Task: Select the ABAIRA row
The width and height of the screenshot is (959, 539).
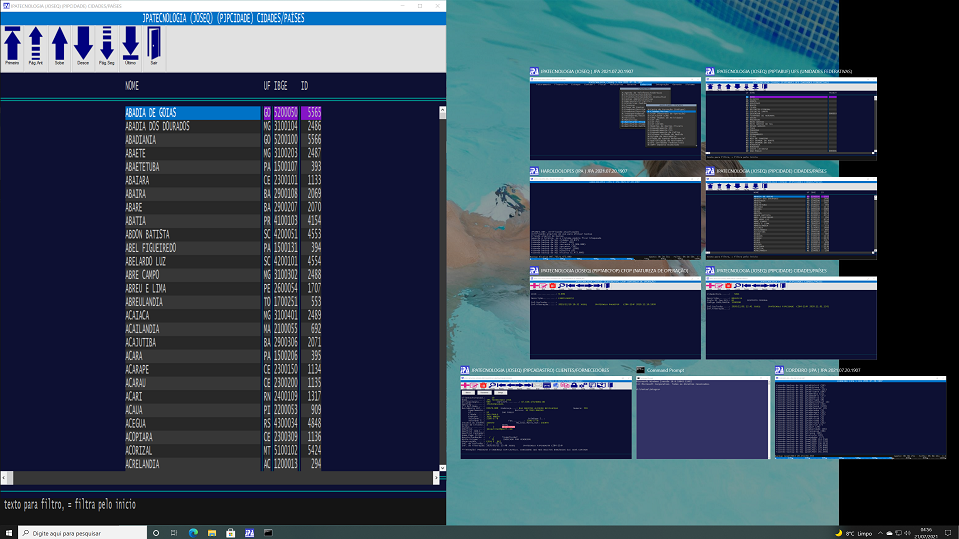Action: tap(223, 193)
